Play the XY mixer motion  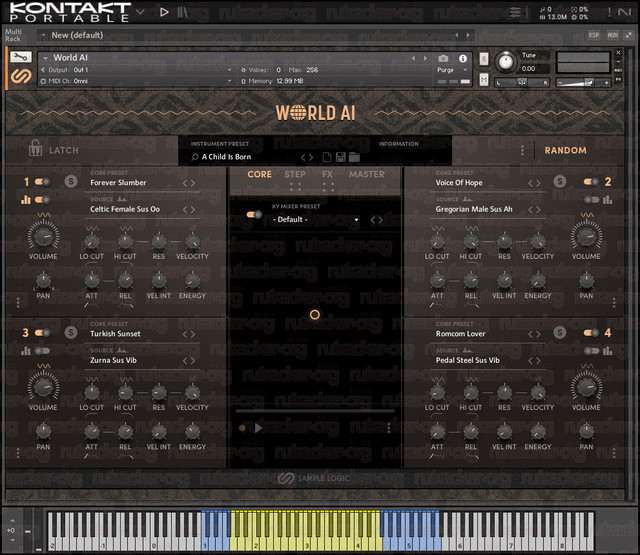[x=258, y=428]
